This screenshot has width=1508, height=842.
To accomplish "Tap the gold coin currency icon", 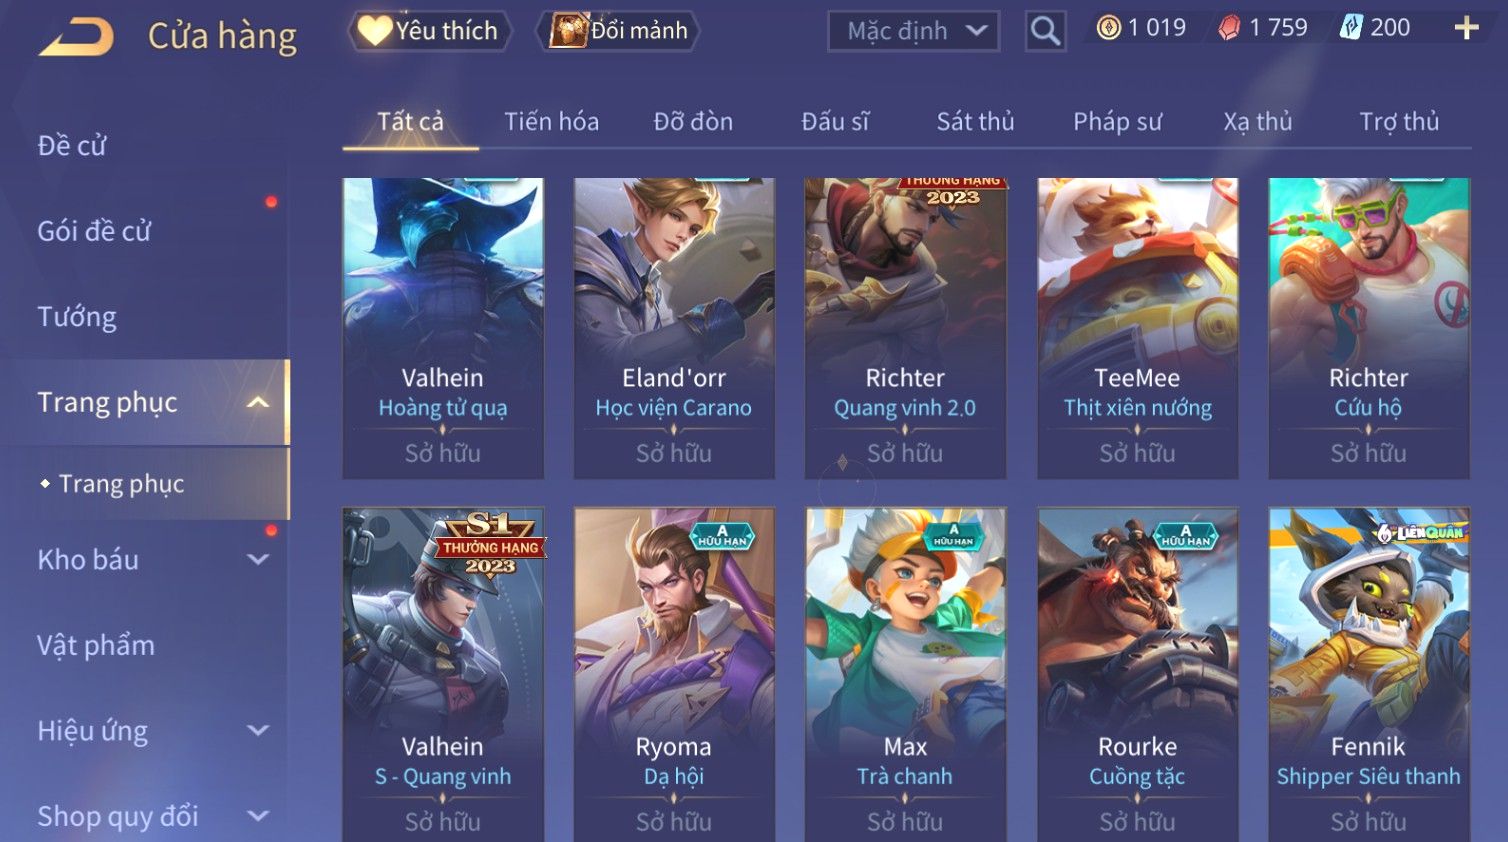I will tap(1108, 28).
